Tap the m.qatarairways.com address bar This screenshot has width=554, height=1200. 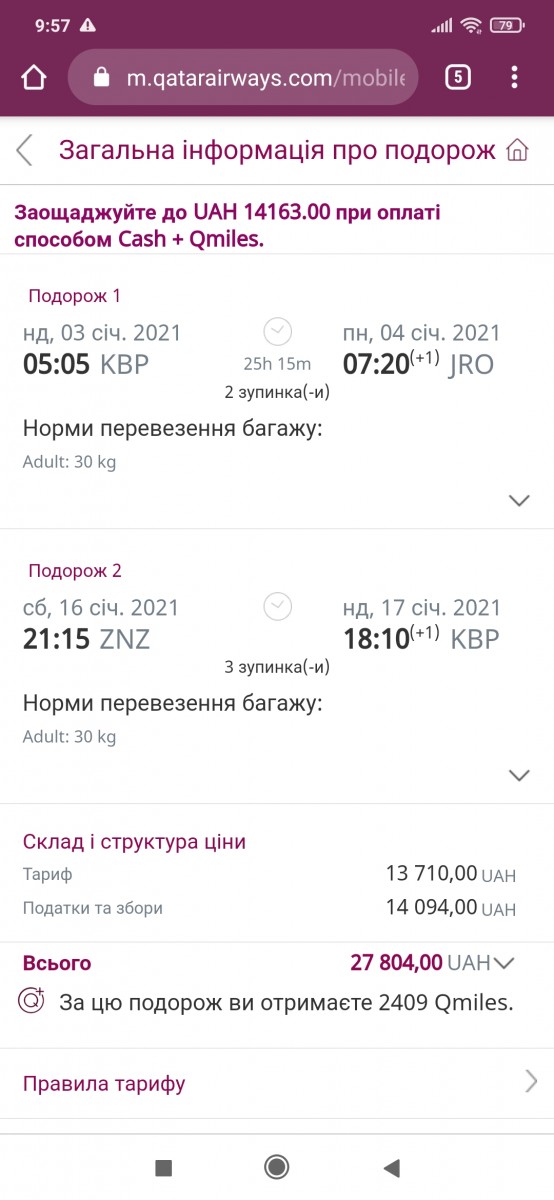pyautogui.click(x=243, y=77)
